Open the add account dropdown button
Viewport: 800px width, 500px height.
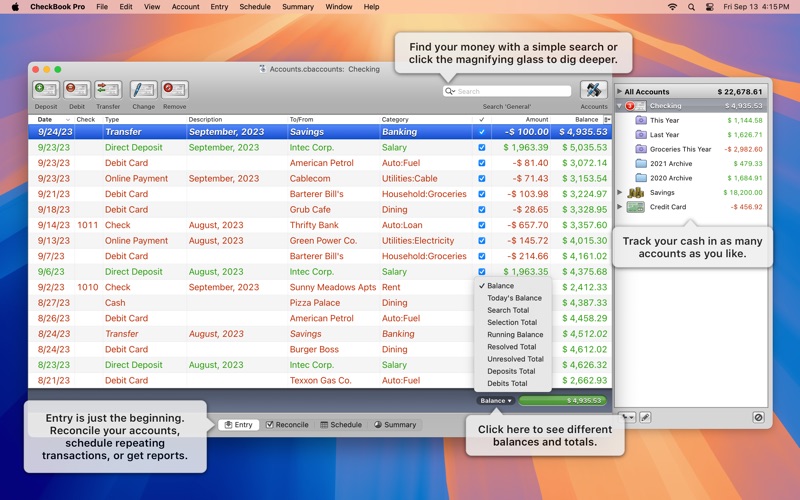(x=627, y=417)
